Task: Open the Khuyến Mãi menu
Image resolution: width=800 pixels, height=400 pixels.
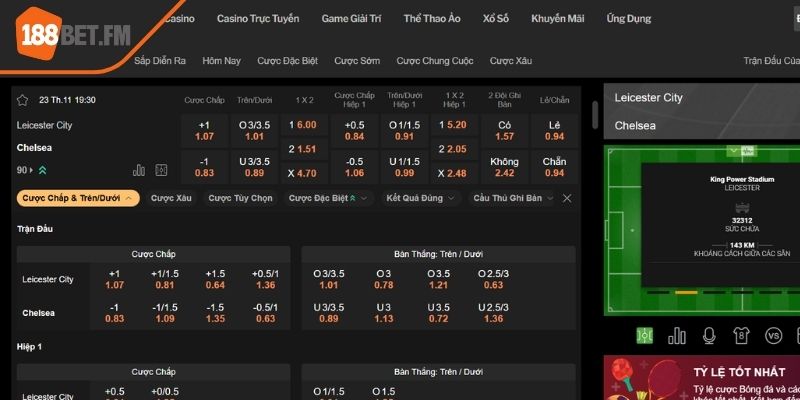Action: point(558,19)
